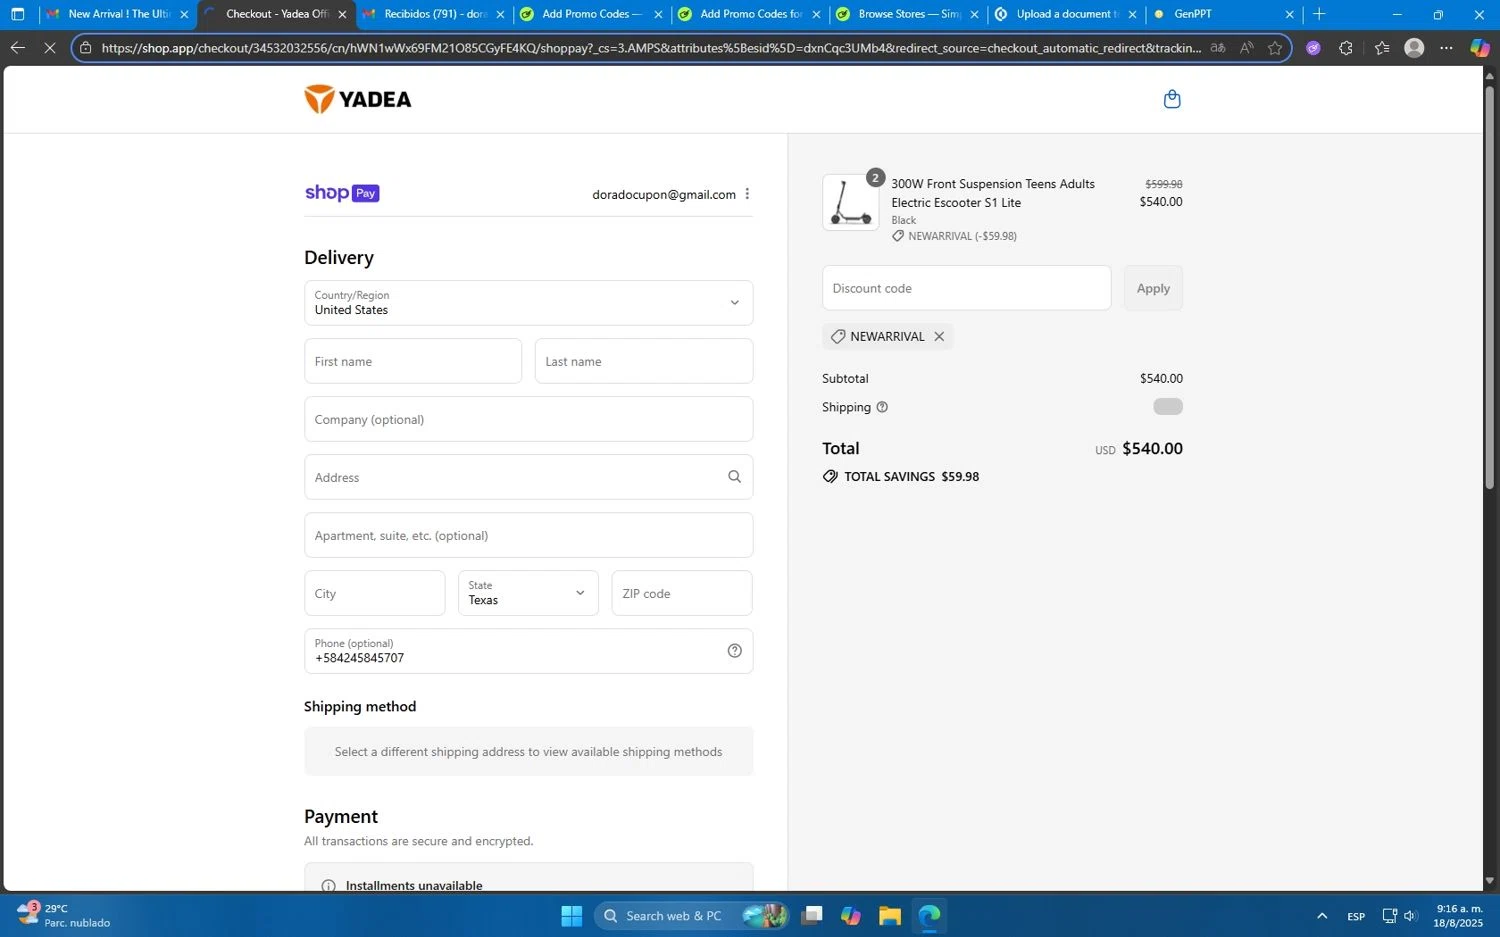
Task: Open Copilot sidebar icon
Action: tap(1479, 48)
